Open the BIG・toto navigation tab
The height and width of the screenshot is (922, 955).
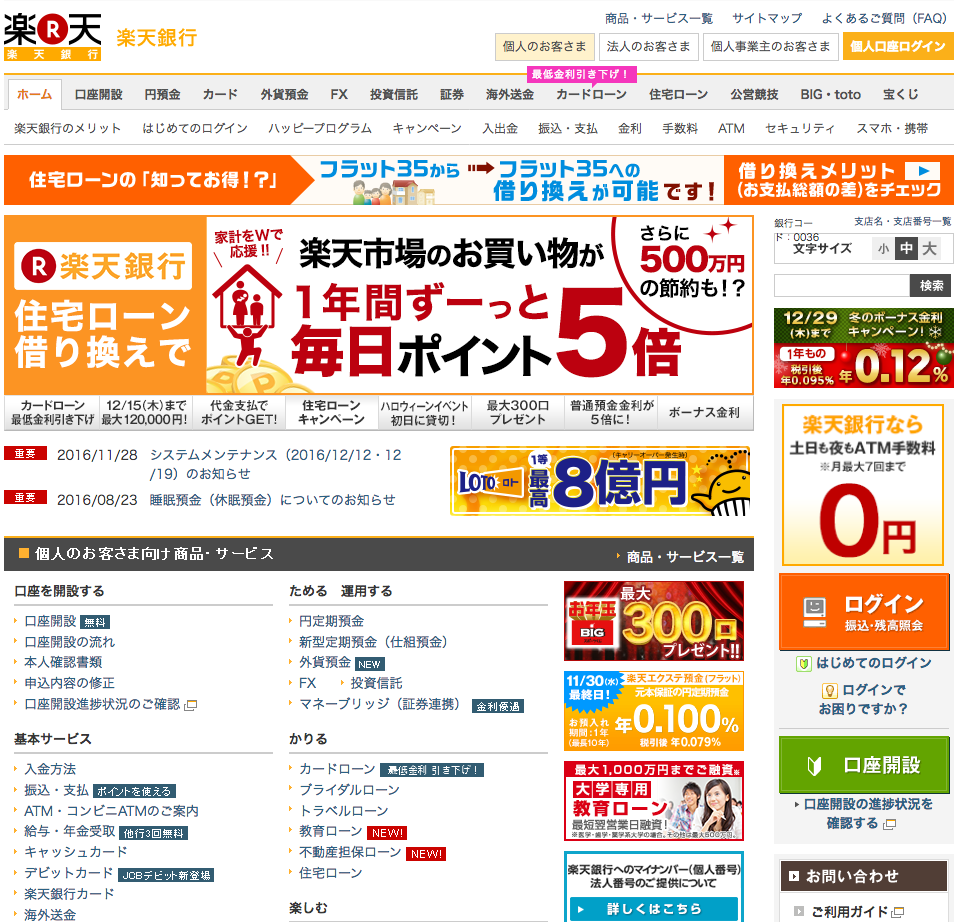point(830,94)
